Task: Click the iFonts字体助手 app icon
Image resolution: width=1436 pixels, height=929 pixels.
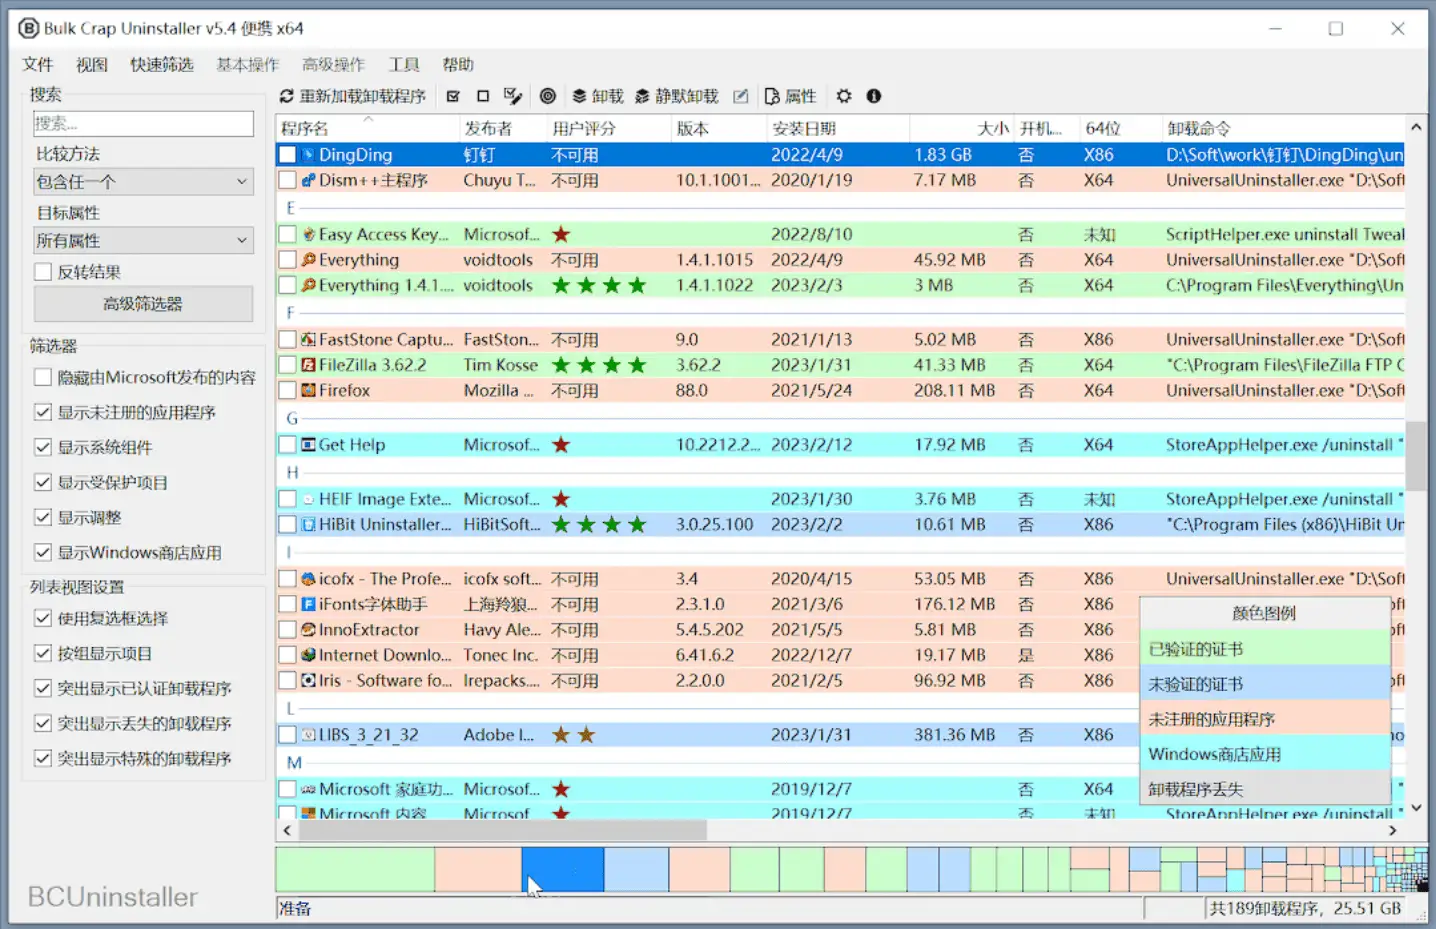Action: click(309, 604)
